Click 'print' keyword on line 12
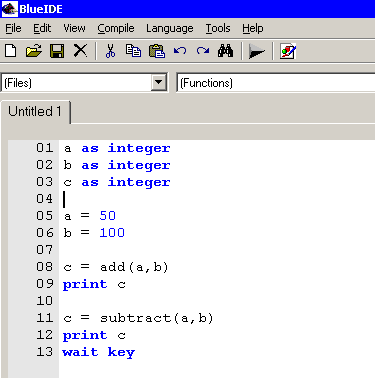 85,335
